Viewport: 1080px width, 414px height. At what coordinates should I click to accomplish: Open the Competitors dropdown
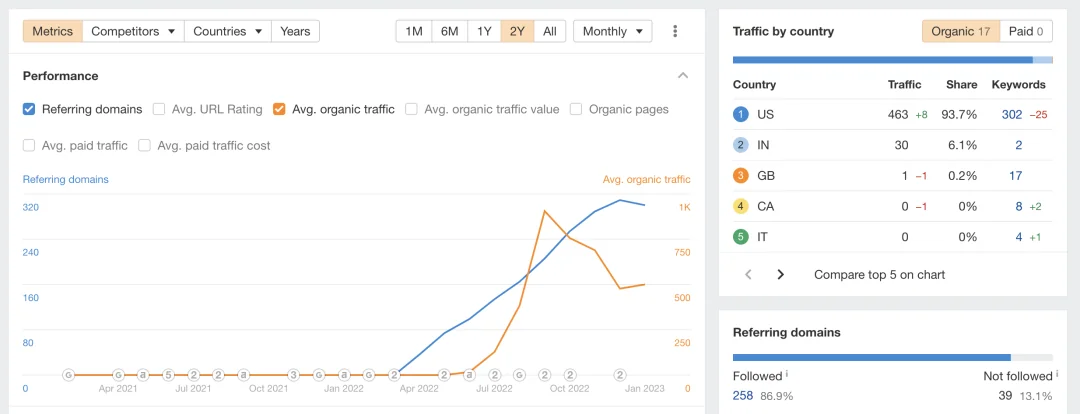tap(133, 31)
